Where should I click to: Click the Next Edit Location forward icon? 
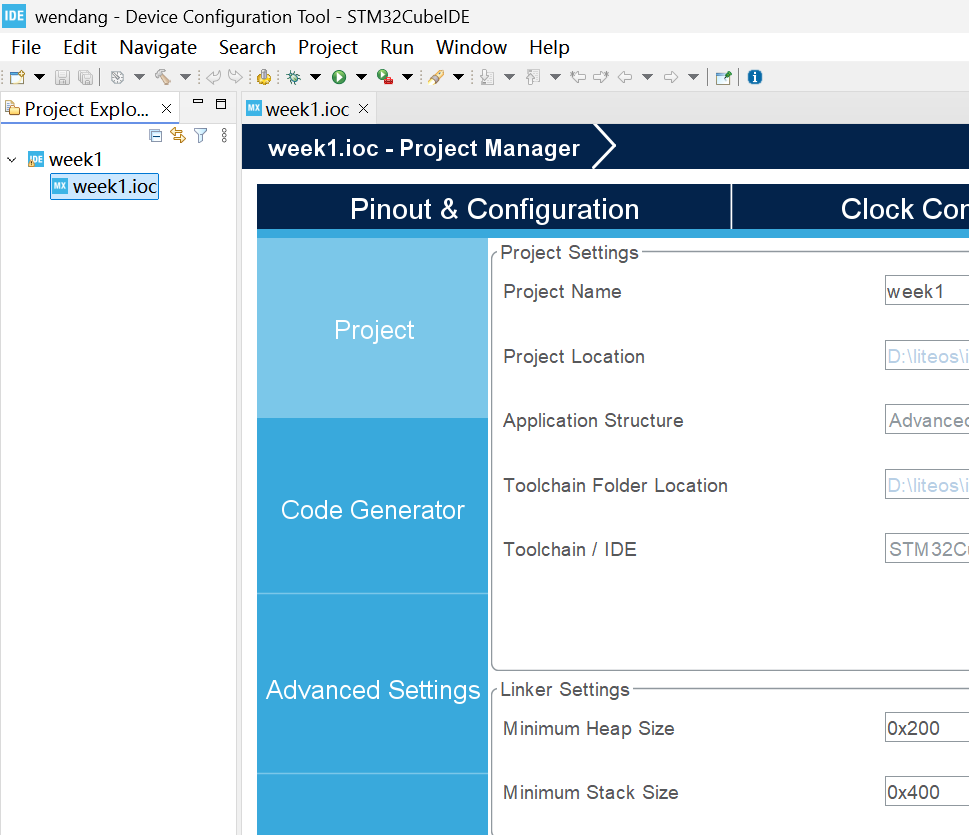click(x=601, y=77)
